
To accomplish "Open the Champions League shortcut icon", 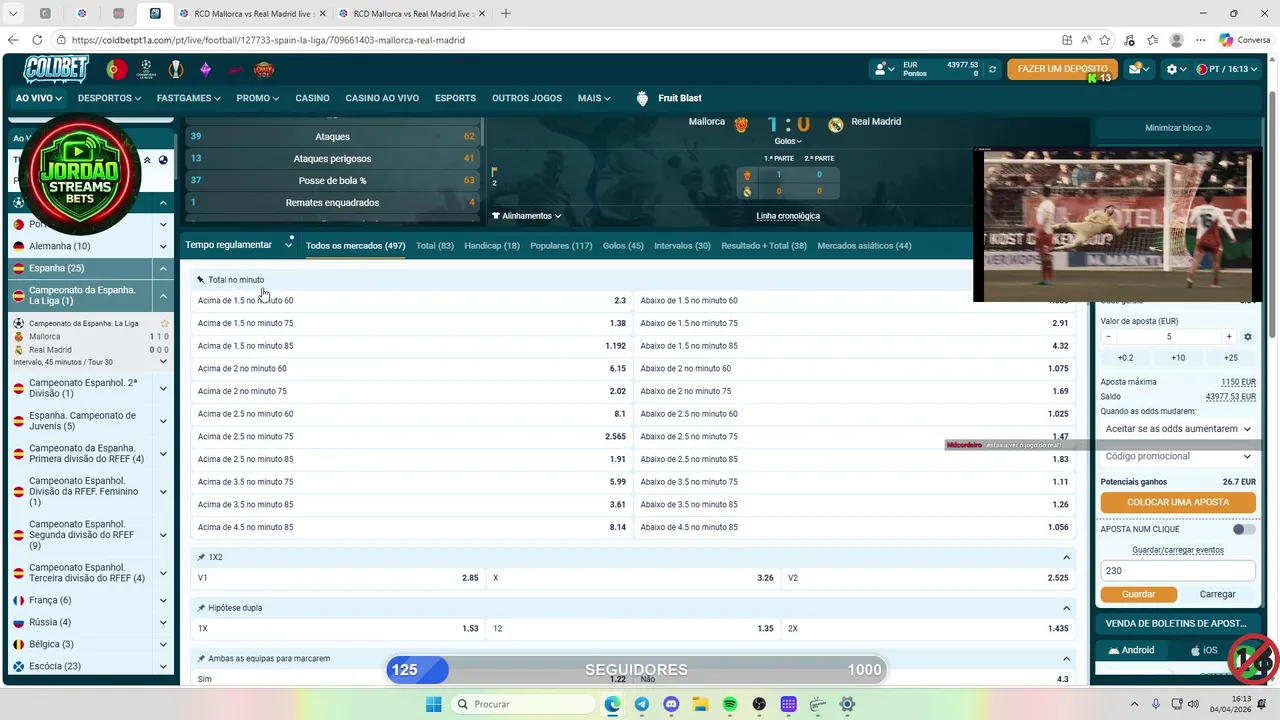I will click(147, 69).
